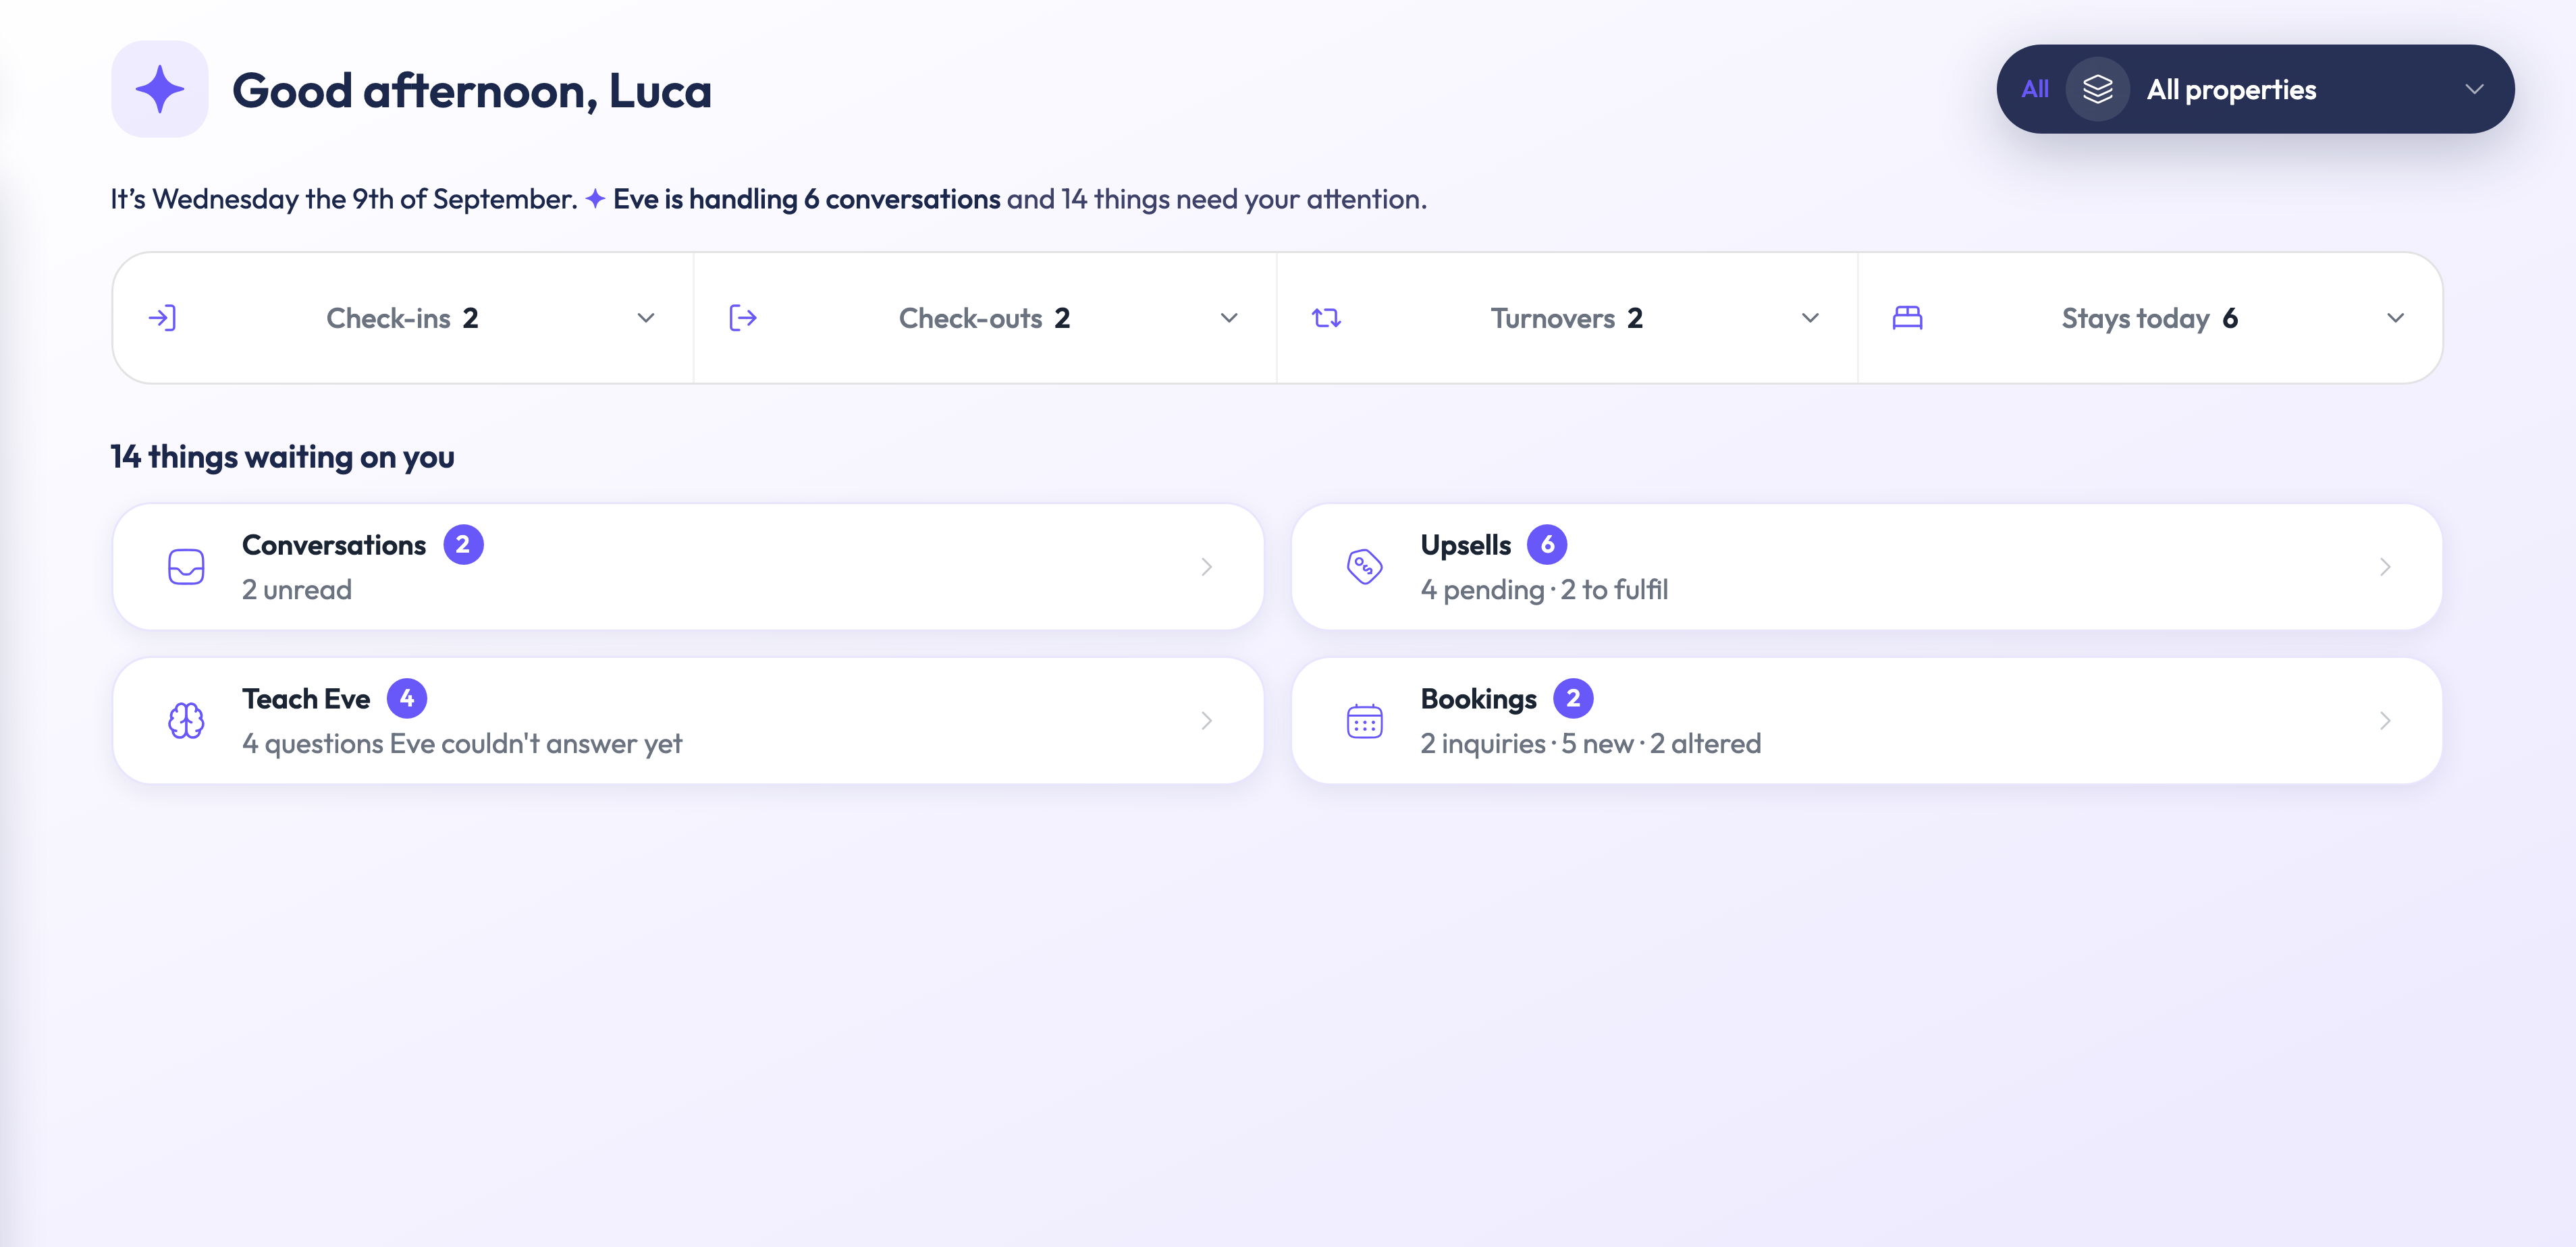Click the sparkle logo beside the greeting
Viewport: 2576px width, 1247px height.
pos(160,89)
